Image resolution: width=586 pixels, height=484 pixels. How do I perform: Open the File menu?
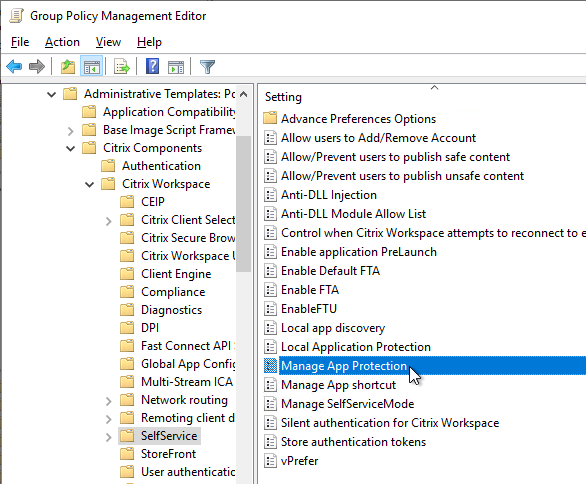pyautogui.click(x=20, y=42)
